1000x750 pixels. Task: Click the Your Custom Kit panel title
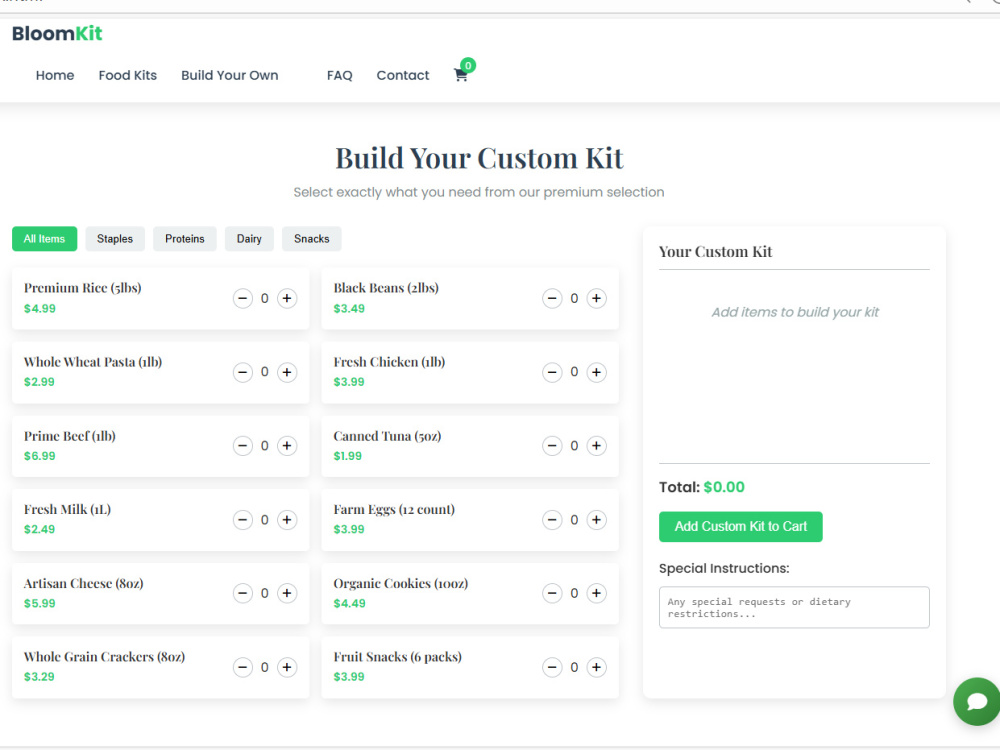point(715,252)
